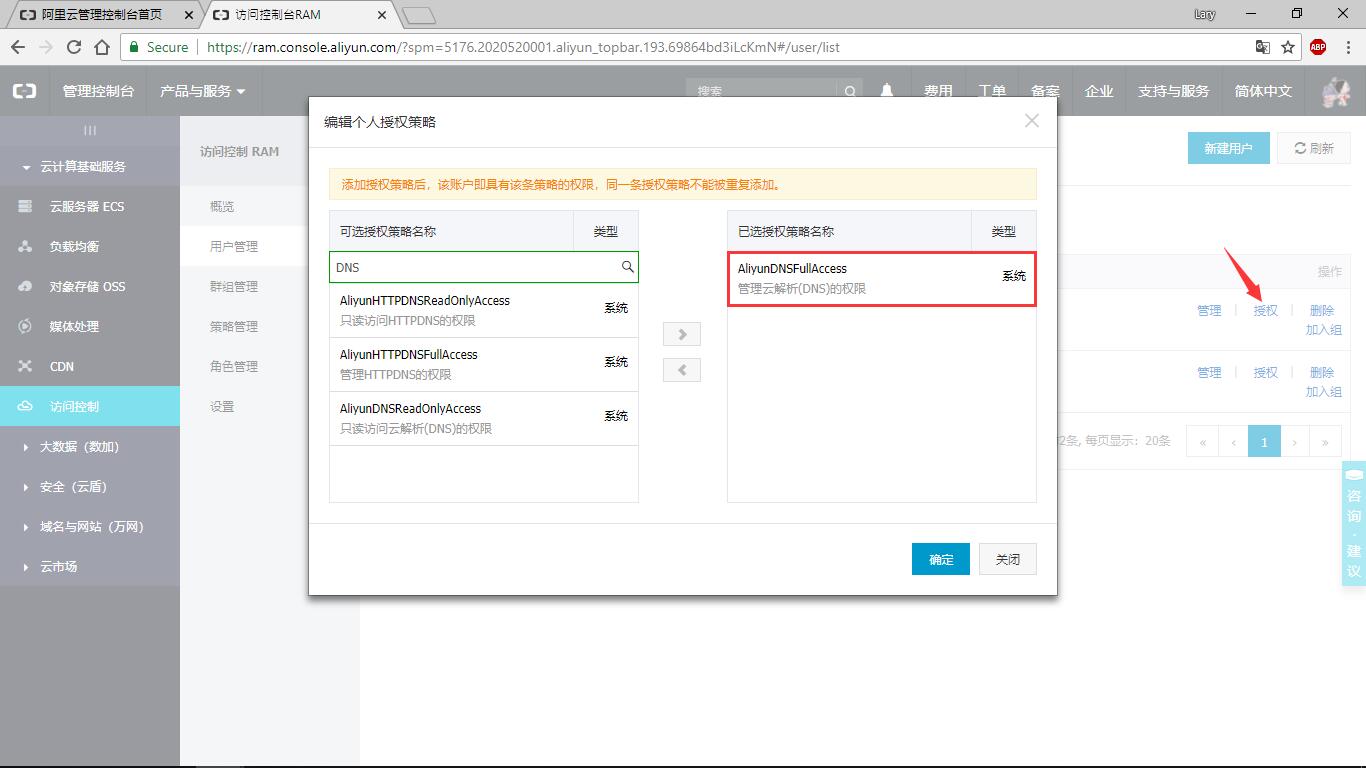
Task: Click the 新建用户 button
Action: [x=1228, y=148]
